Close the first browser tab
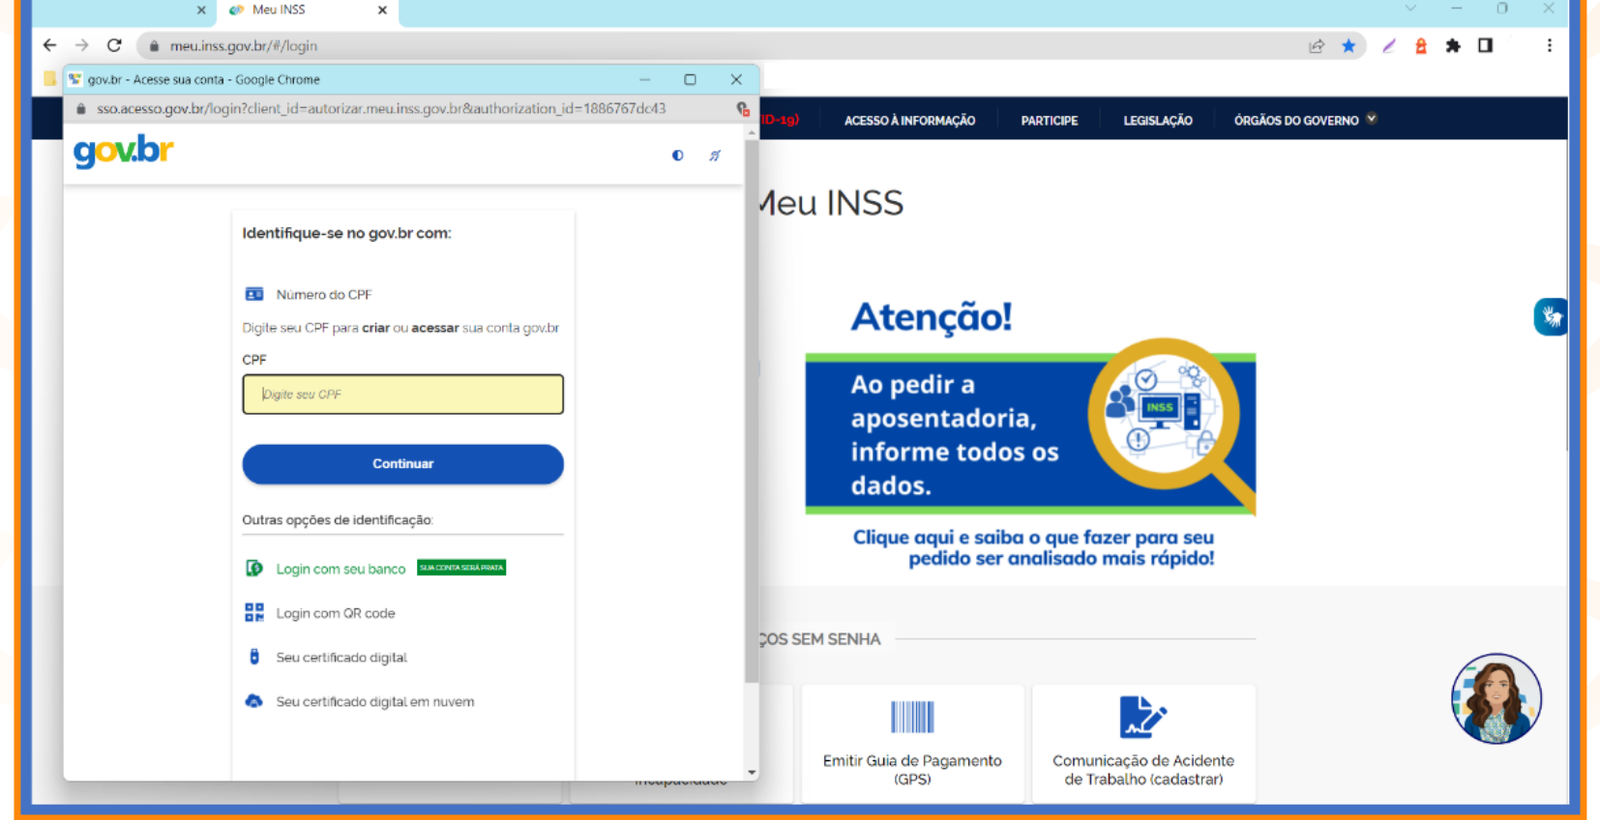Screen dimensions: 1600x820 pyautogui.click(x=201, y=10)
